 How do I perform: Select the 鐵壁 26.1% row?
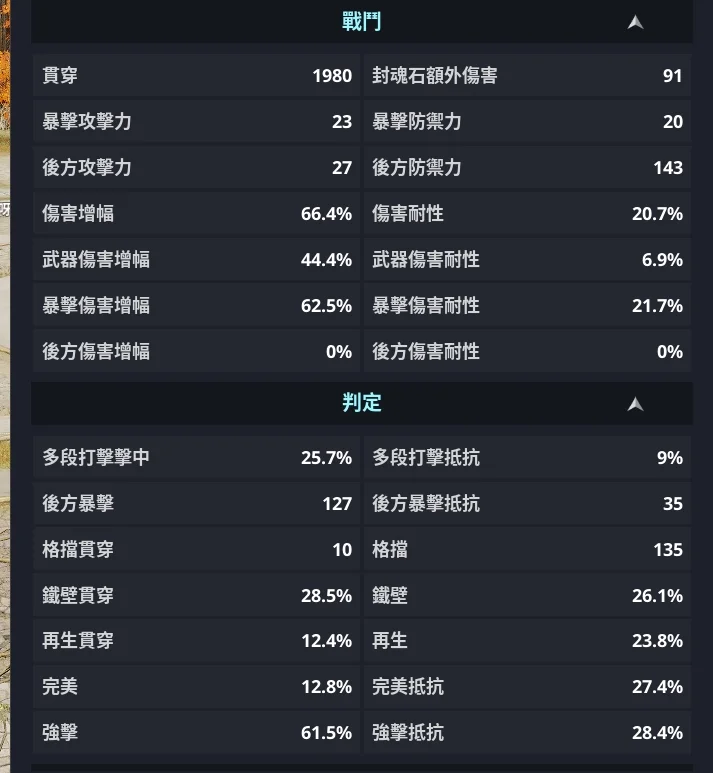pos(527,596)
